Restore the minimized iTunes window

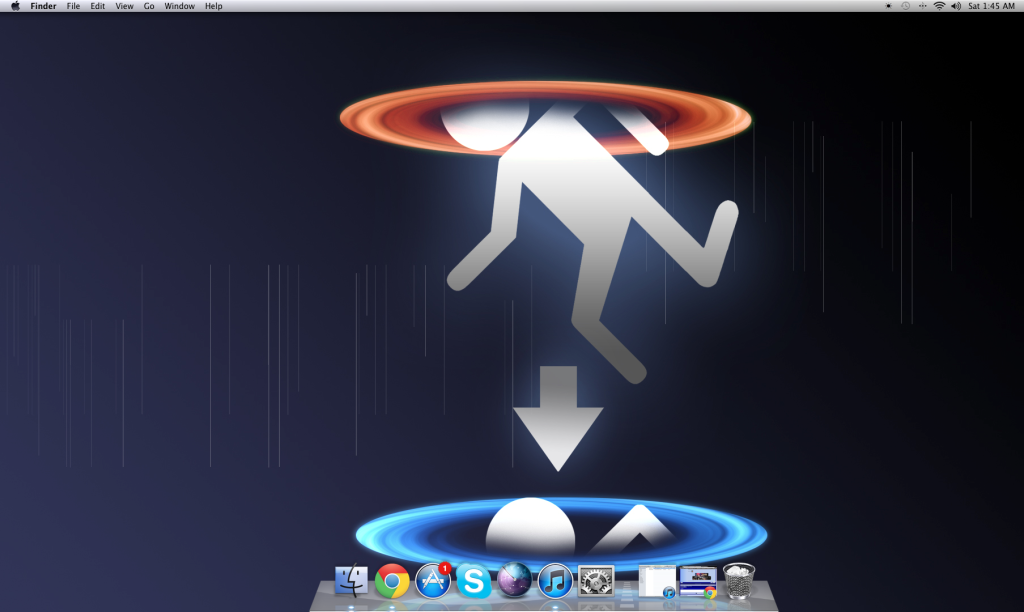[657, 581]
